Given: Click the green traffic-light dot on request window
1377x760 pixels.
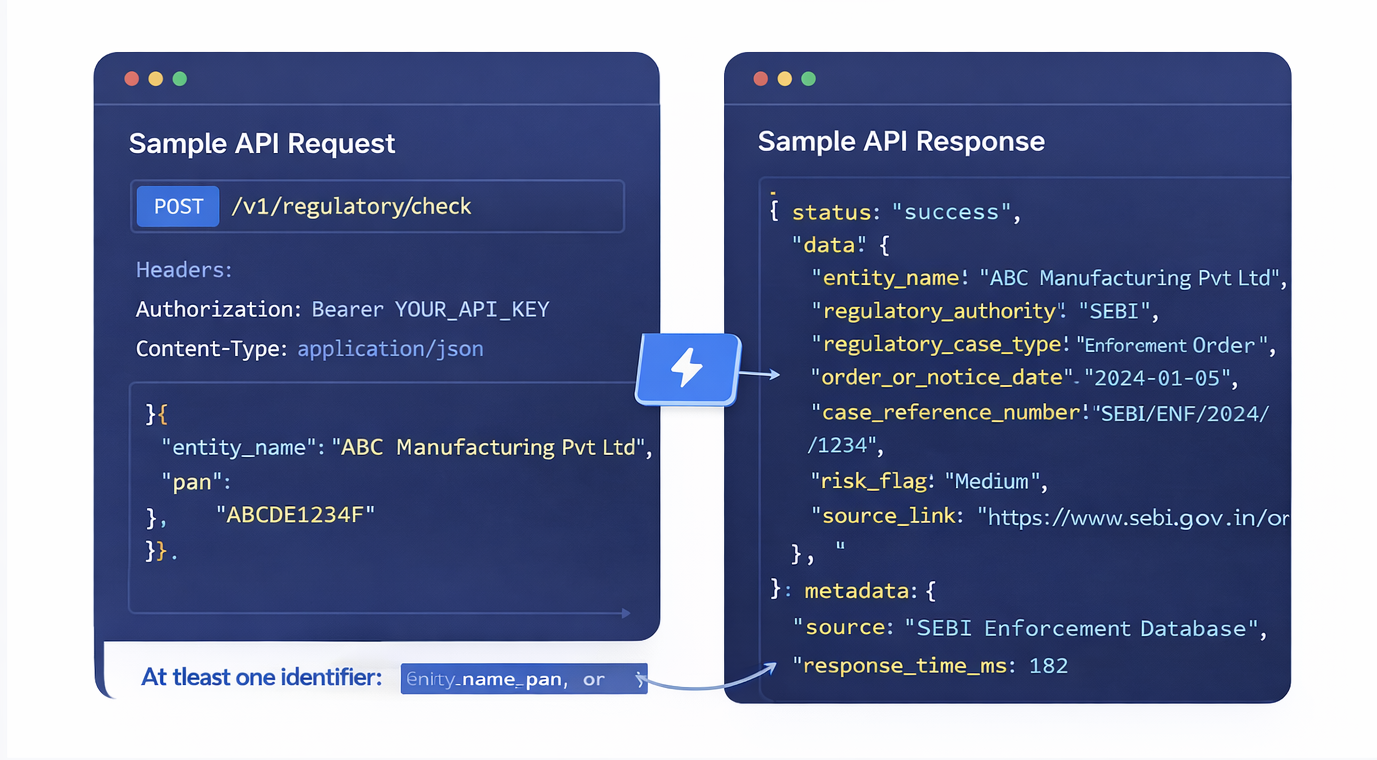Looking at the screenshot, I should coord(179,78).
